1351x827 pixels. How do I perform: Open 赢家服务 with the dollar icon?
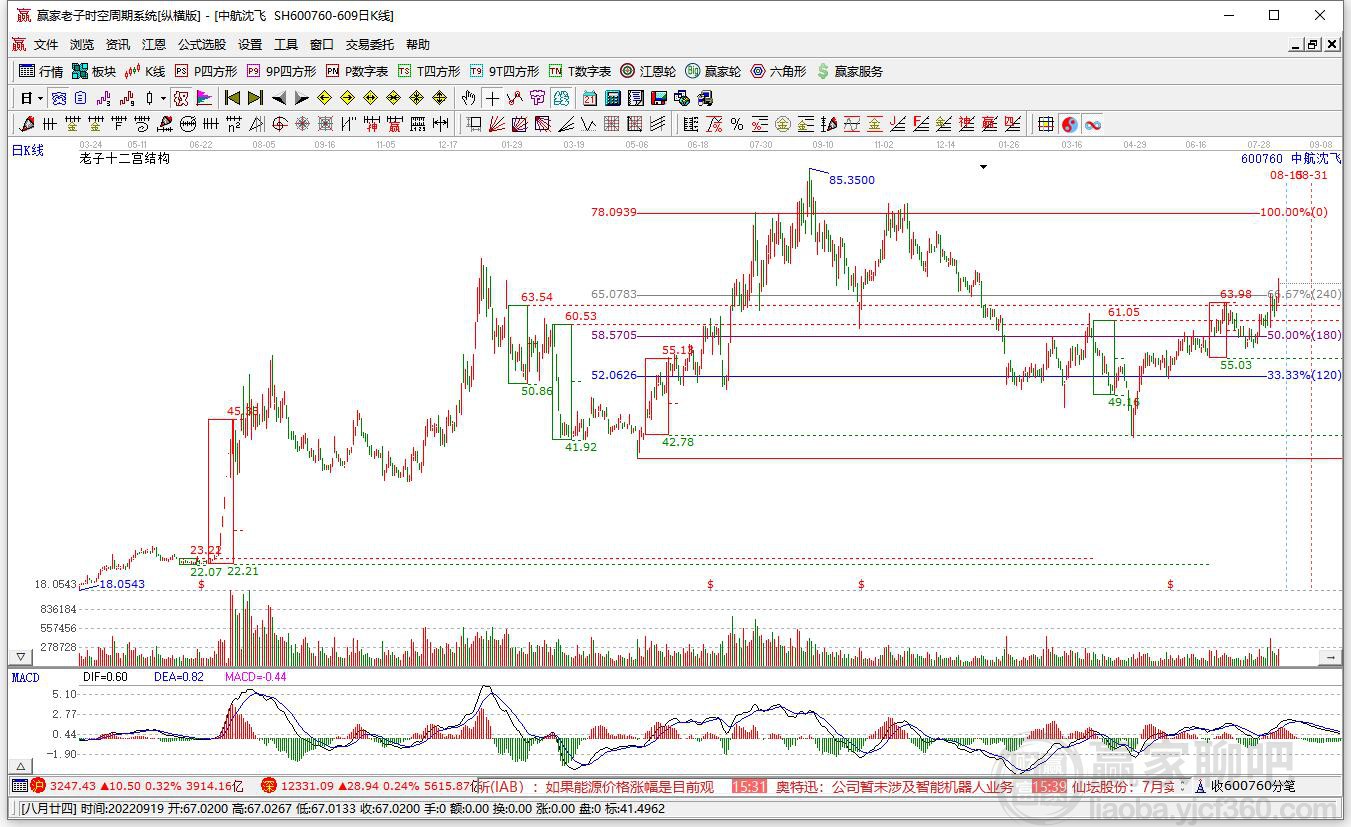850,71
